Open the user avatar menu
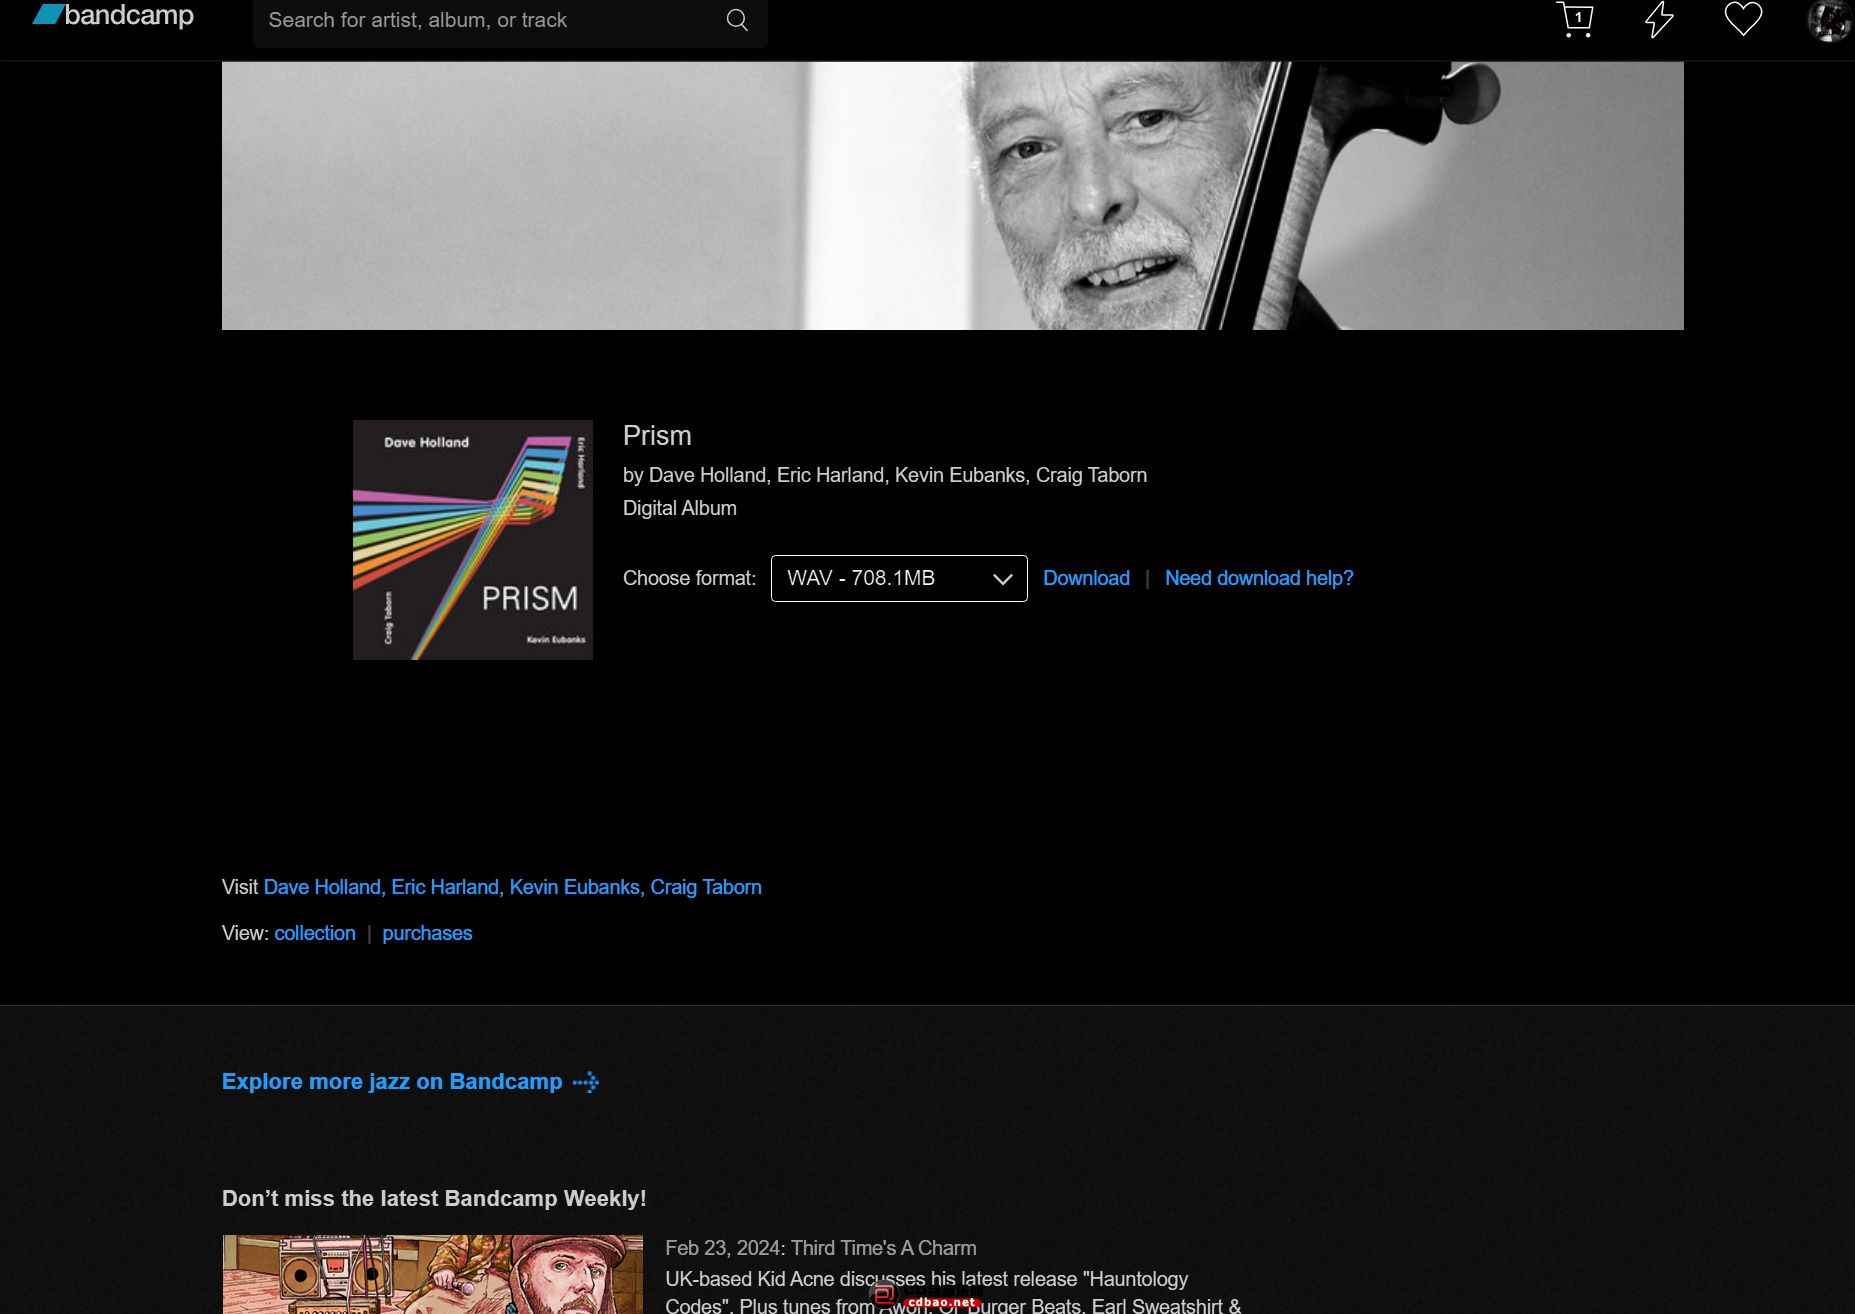Viewport: 1855px width, 1314px height. coord(1829,20)
